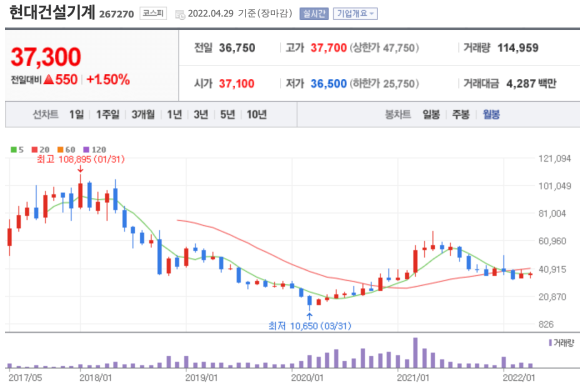Switch to 주봉 candlestick chart

tap(461, 115)
